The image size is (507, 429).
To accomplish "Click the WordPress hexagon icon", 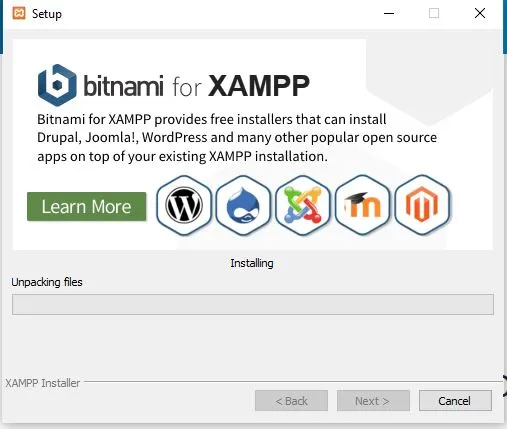I will 184,205.
